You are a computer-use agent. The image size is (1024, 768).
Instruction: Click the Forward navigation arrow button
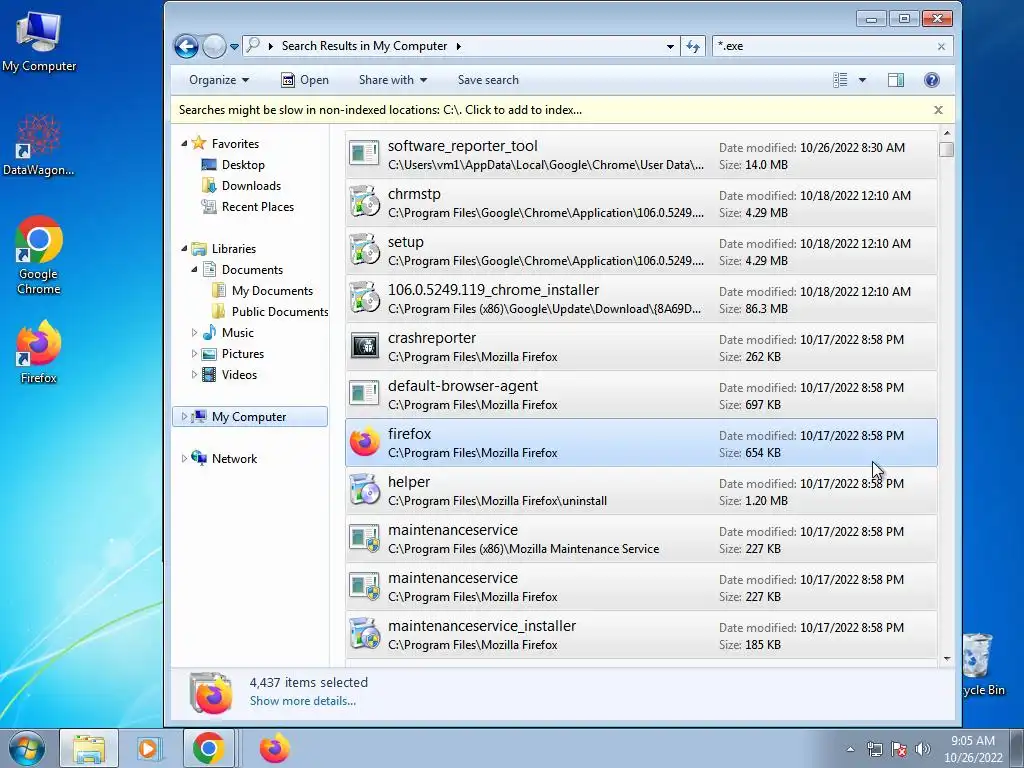point(214,46)
